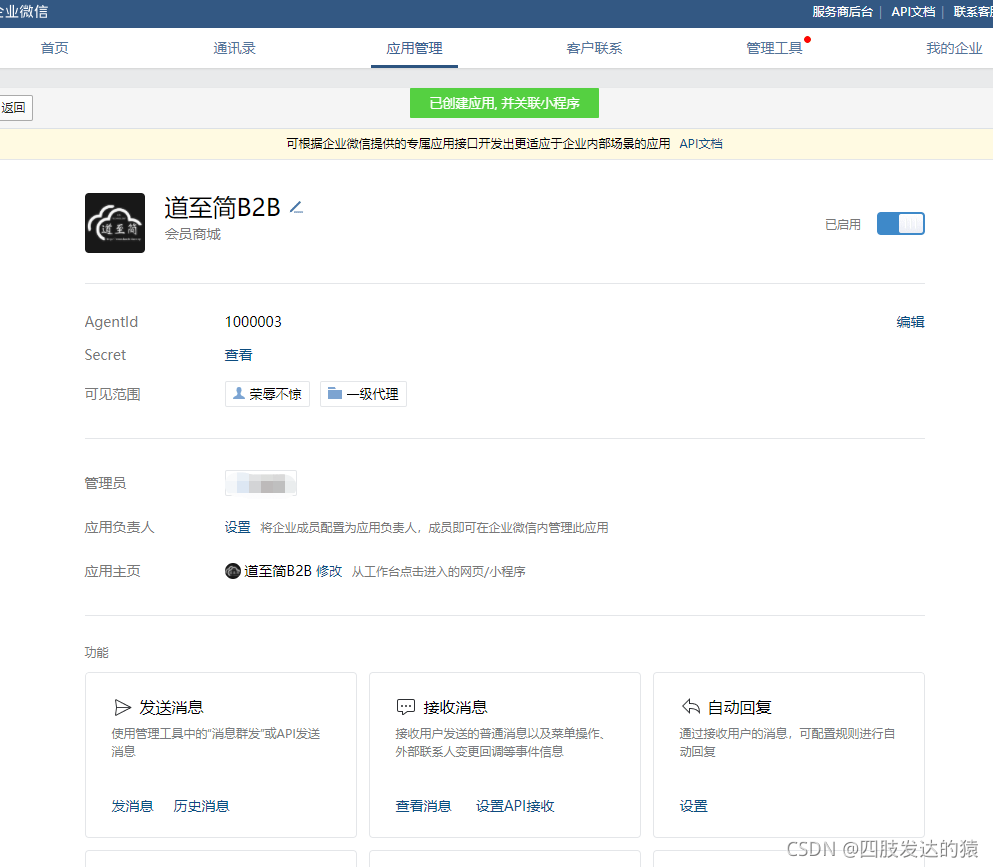The width and height of the screenshot is (993, 867).
Task: Open the 管理工具 tab
Action: [x=774, y=48]
